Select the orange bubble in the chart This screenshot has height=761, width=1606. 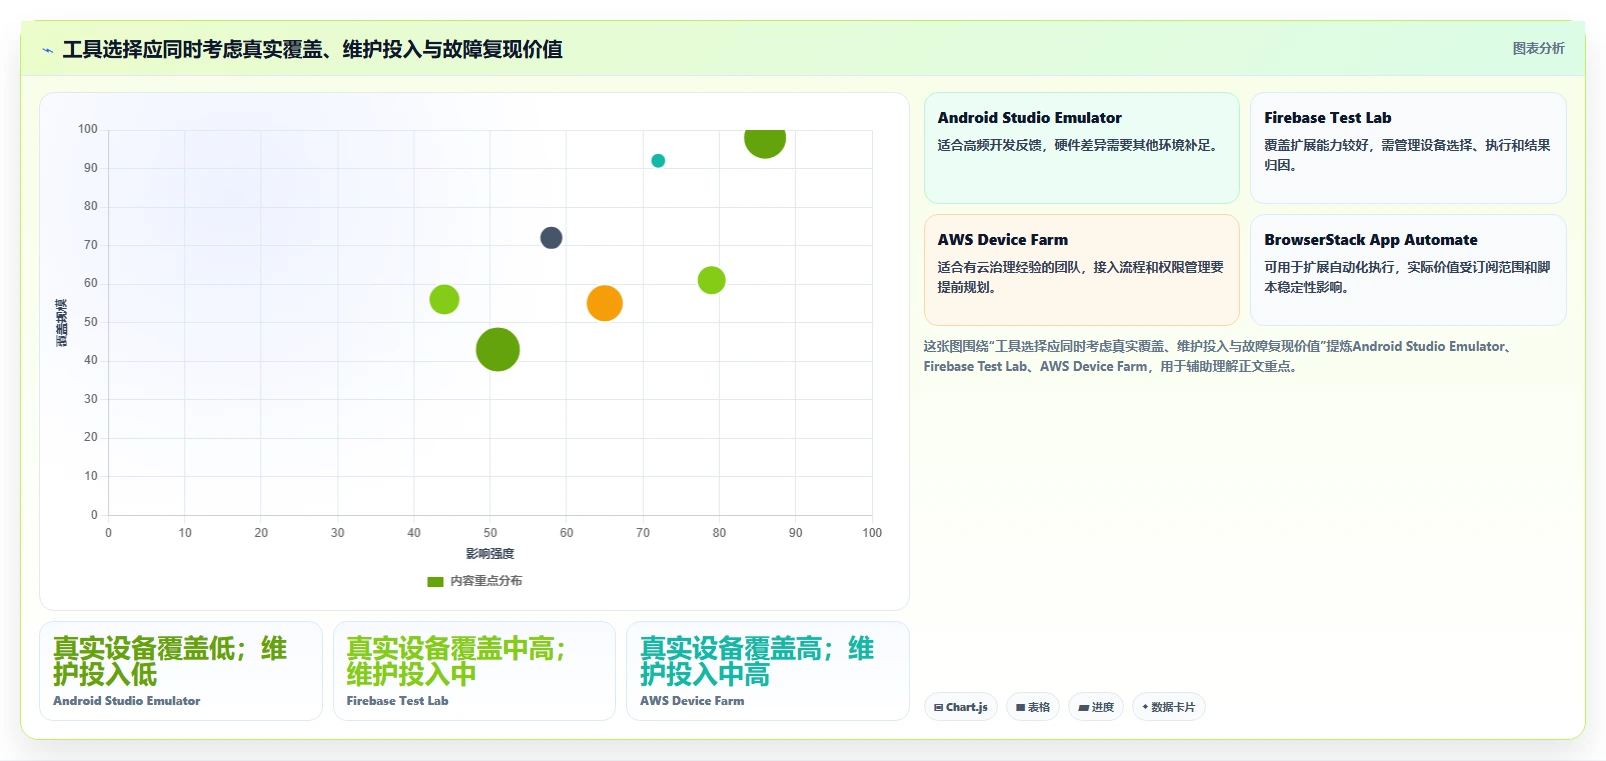[x=605, y=303]
